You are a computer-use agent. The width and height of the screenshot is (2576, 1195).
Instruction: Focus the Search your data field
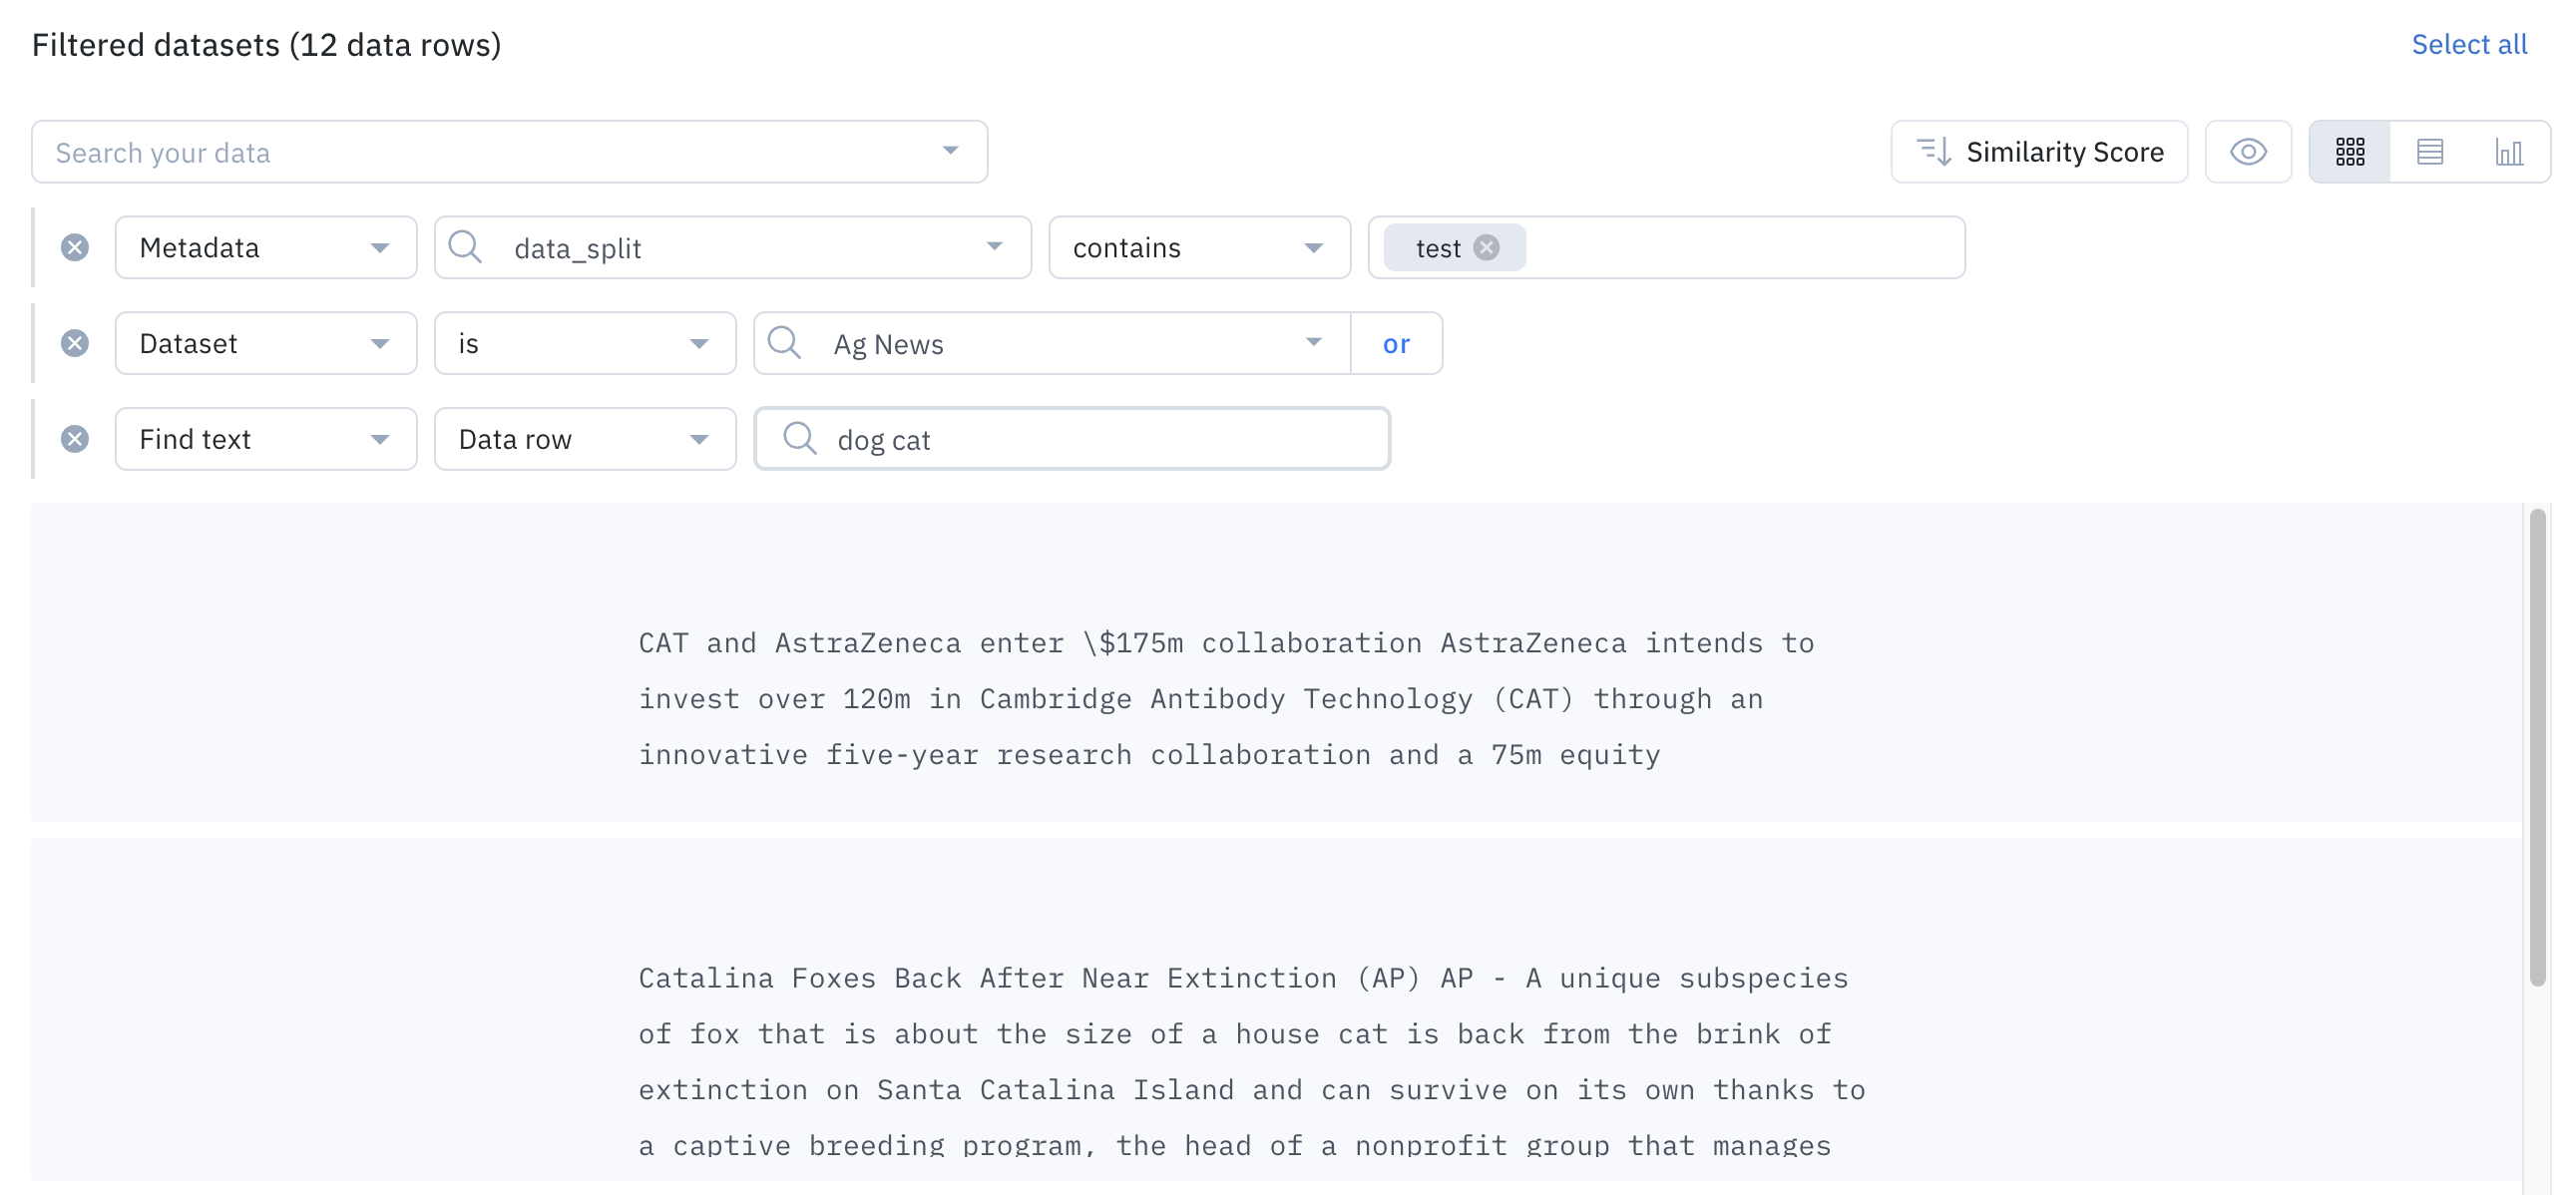(x=509, y=152)
